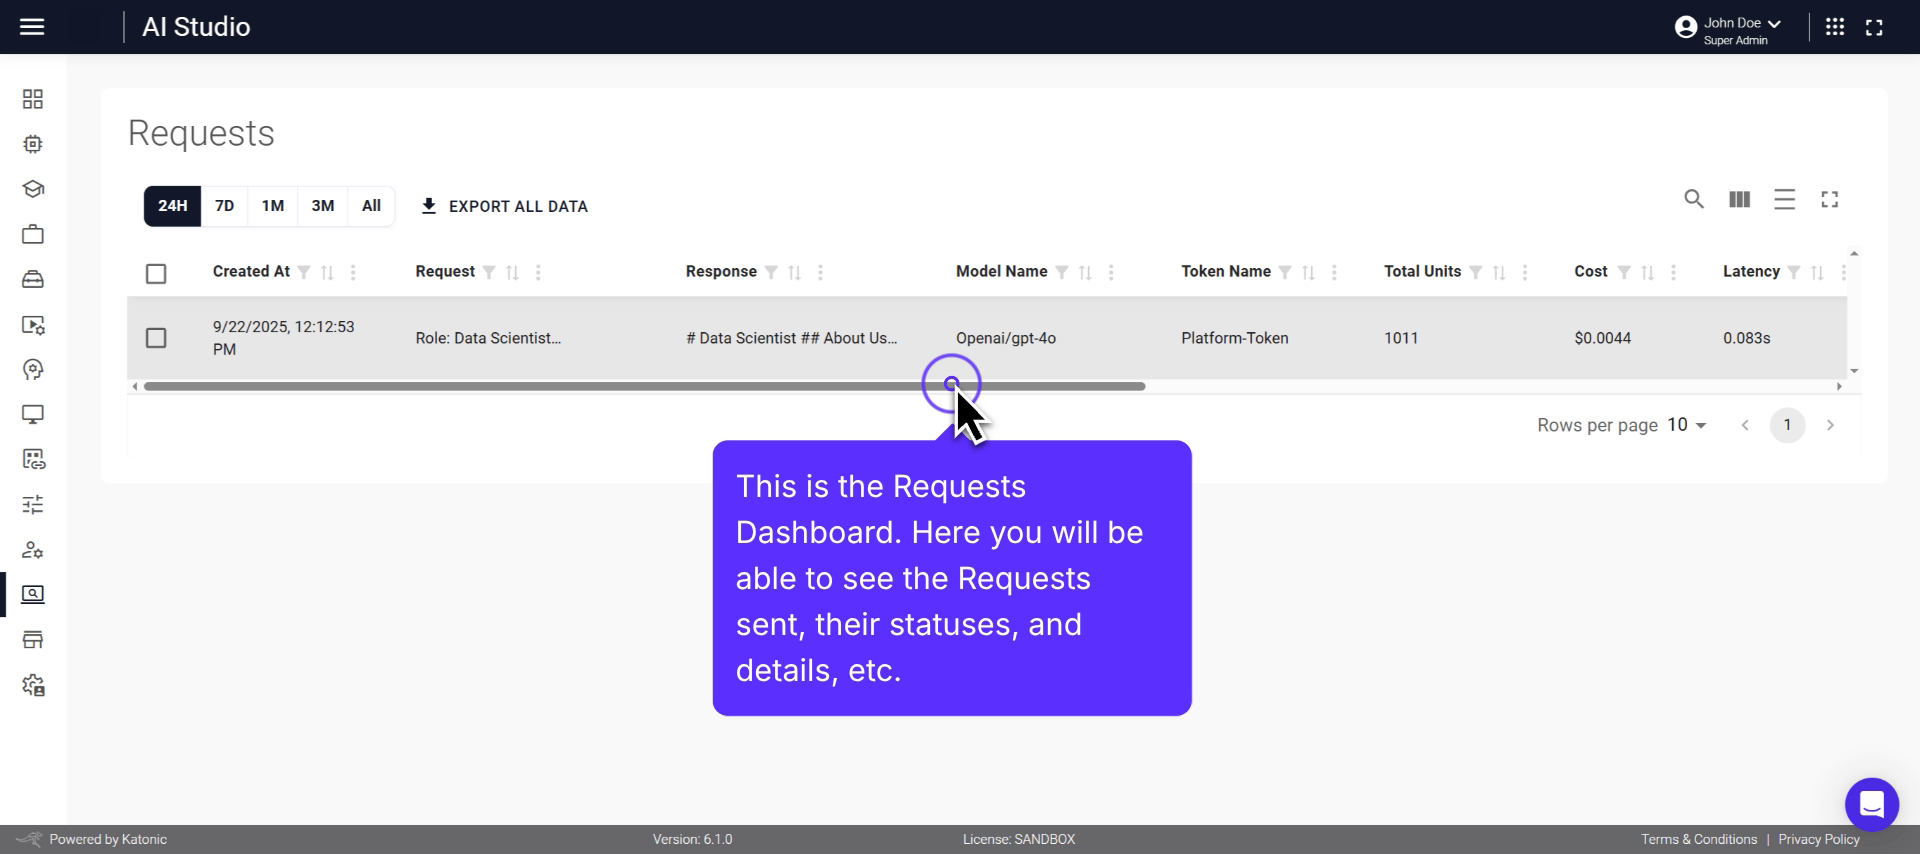Open the chip processor sidebar icon
The height and width of the screenshot is (854, 1920).
pyautogui.click(x=33, y=144)
